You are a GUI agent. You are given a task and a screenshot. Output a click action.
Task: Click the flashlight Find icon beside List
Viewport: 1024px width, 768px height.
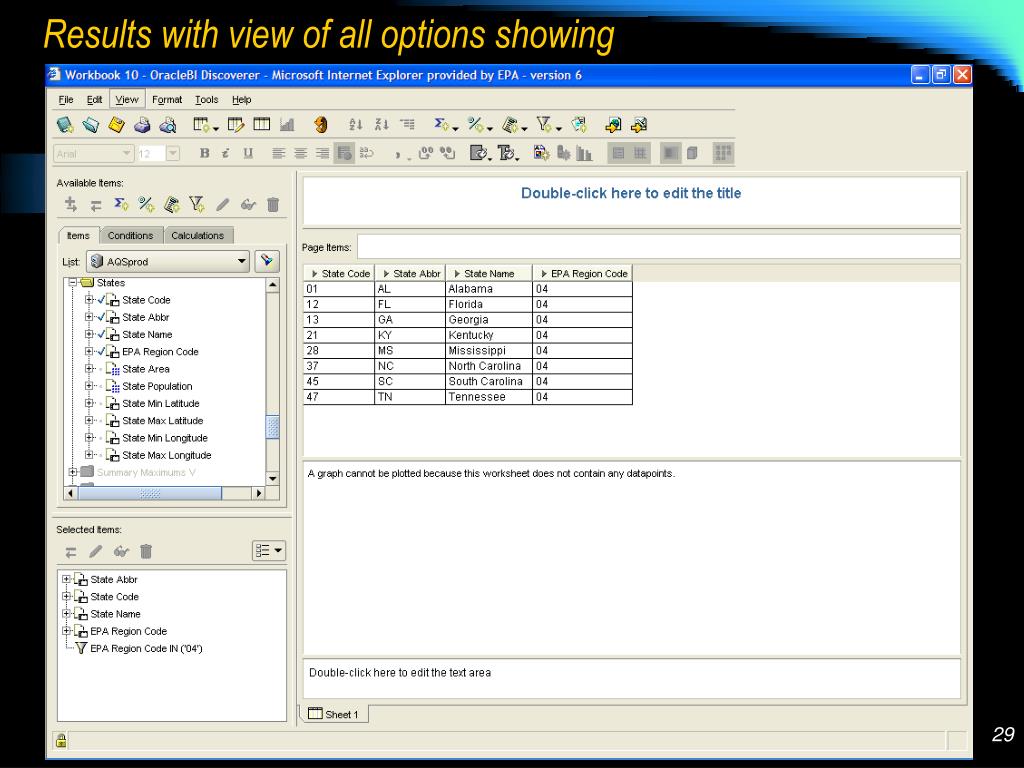(267, 261)
